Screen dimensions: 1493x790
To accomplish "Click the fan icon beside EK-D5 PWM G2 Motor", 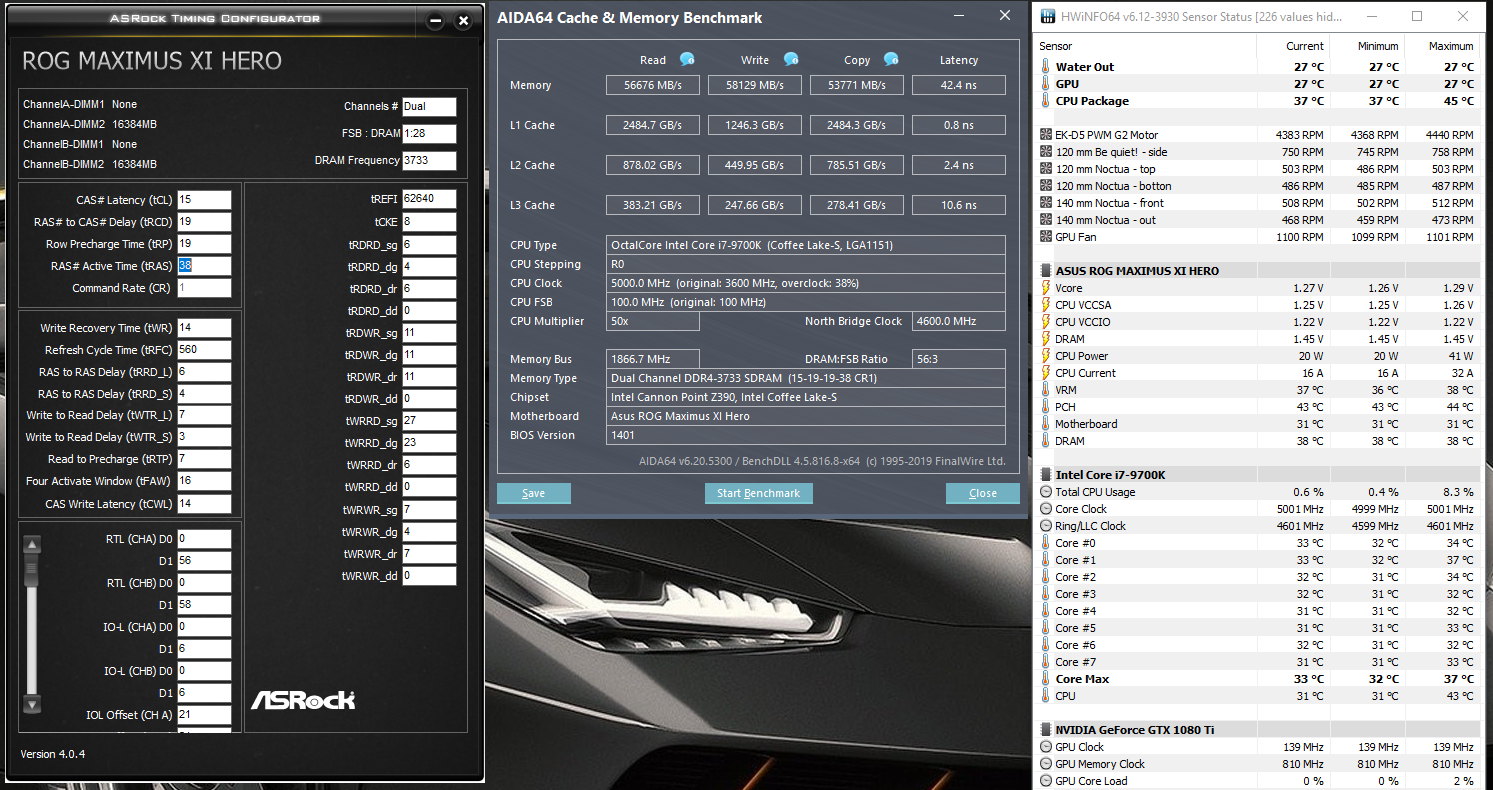I will tap(1046, 135).
